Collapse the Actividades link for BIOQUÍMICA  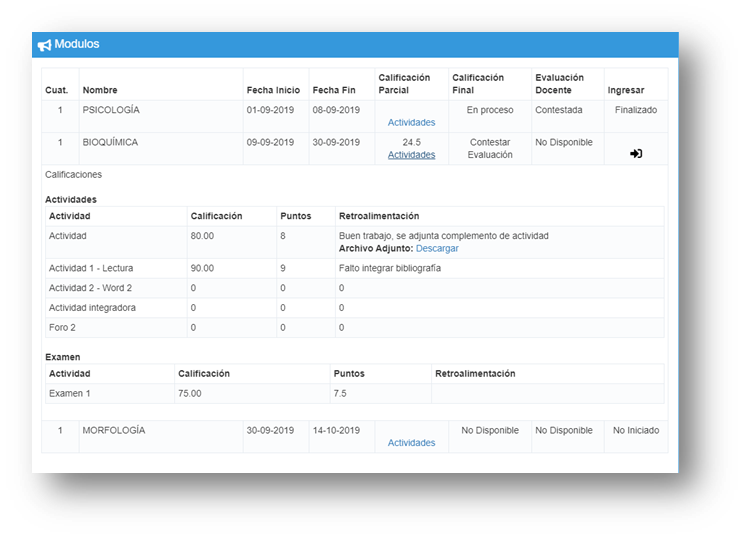pos(411,155)
